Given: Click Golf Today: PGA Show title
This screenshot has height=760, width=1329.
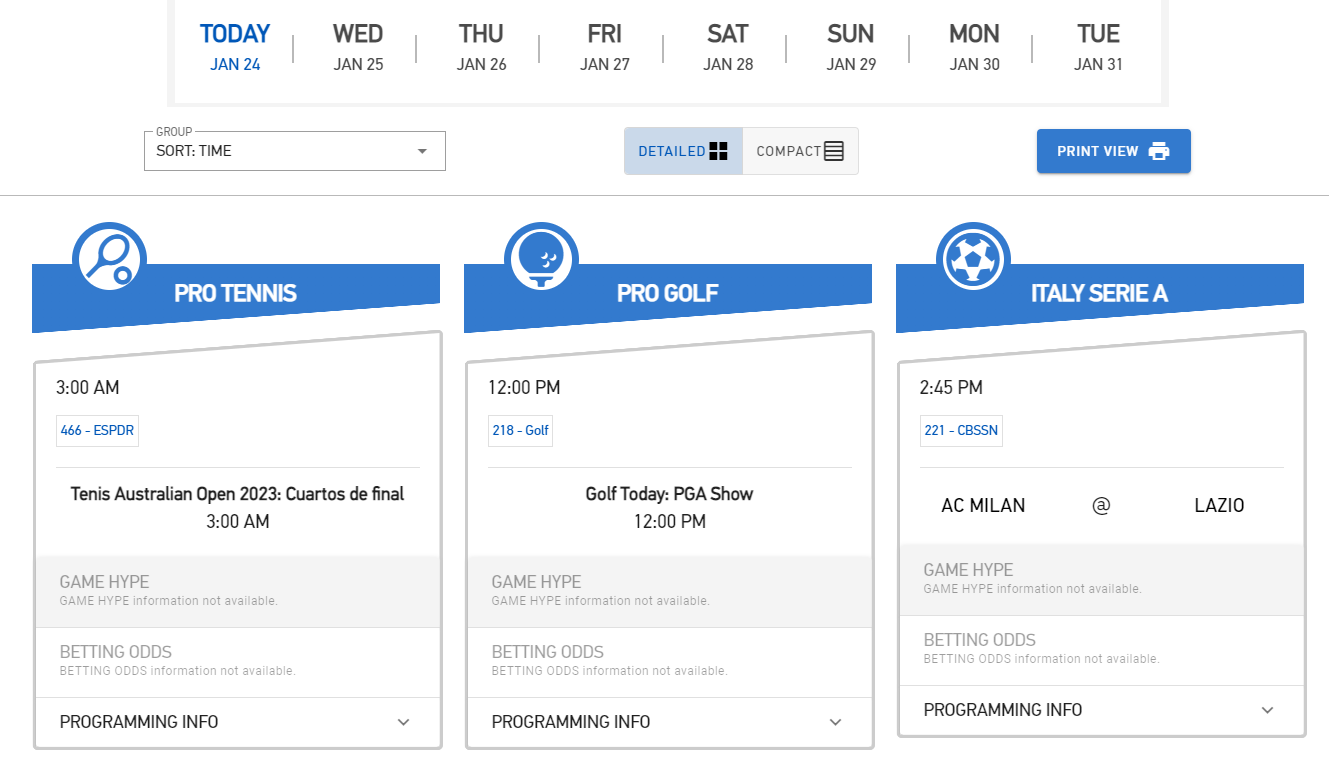Looking at the screenshot, I should (669, 494).
